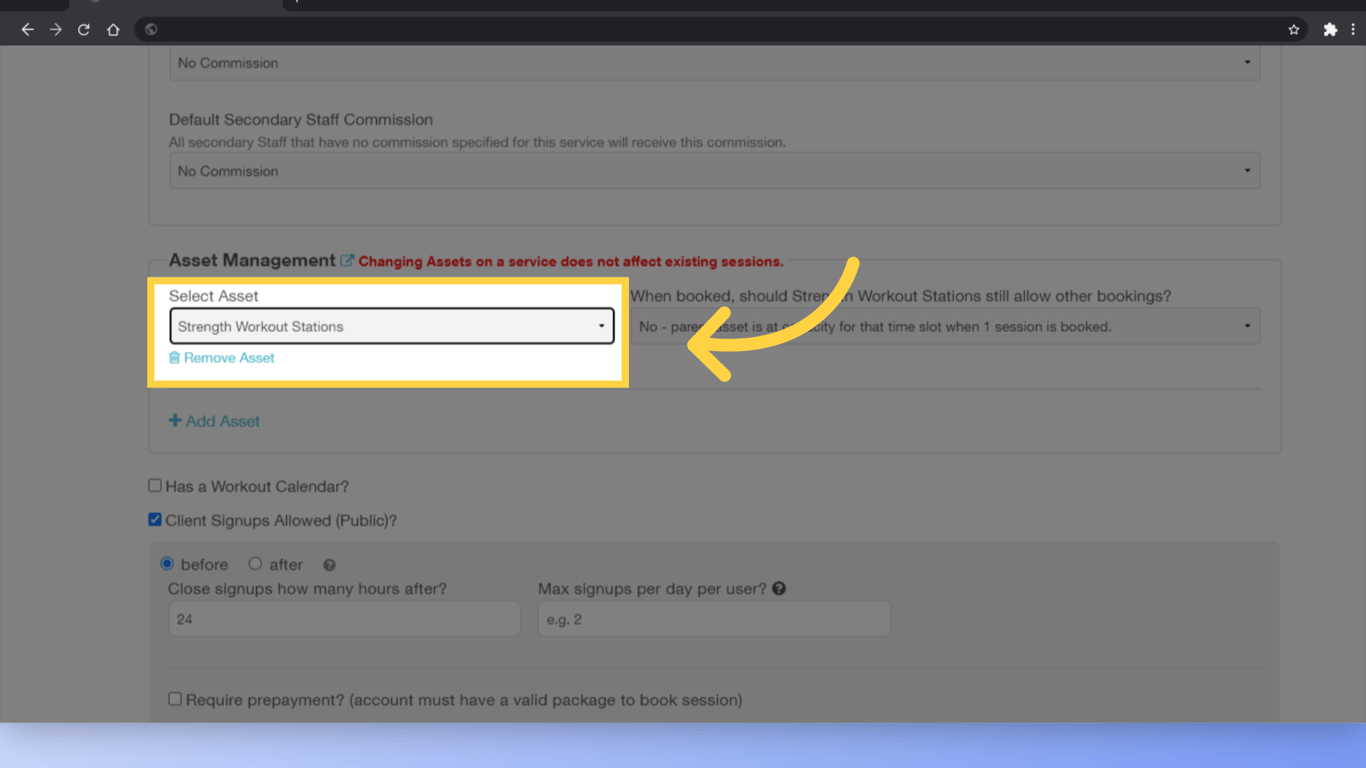Open the browser home page icon
1366x768 pixels.
click(113, 30)
